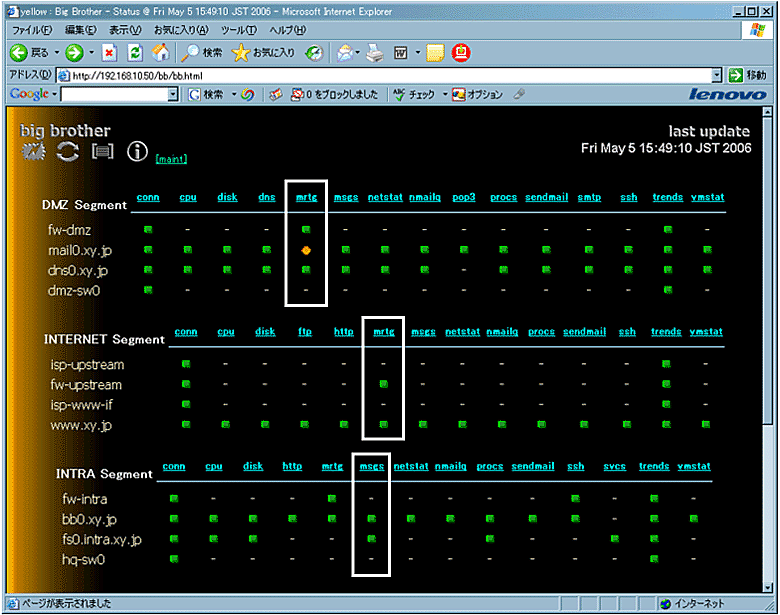
Task: Expand the Google search box dropdown
Action: click(x=173, y=94)
